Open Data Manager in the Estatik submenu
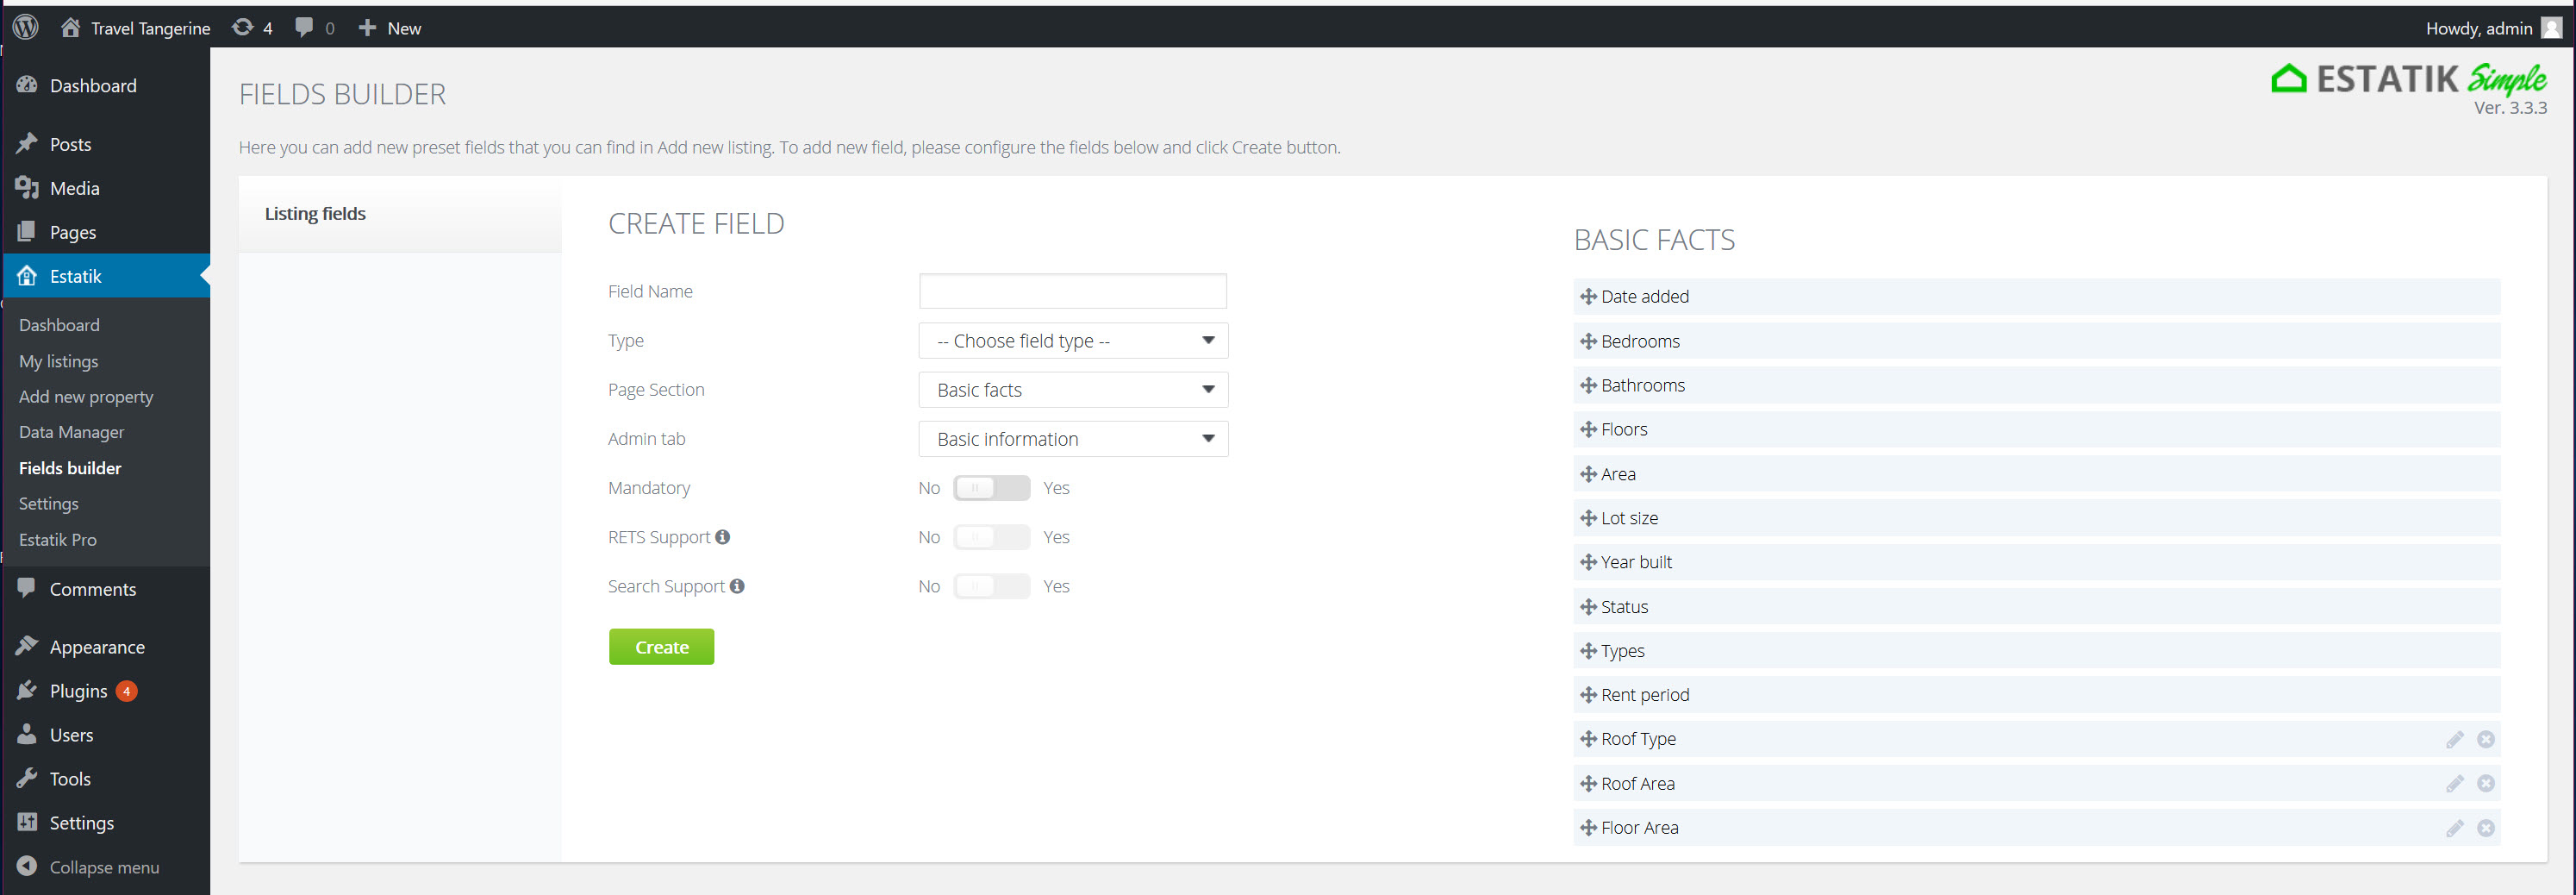The image size is (2576, 895). point(71,432)
